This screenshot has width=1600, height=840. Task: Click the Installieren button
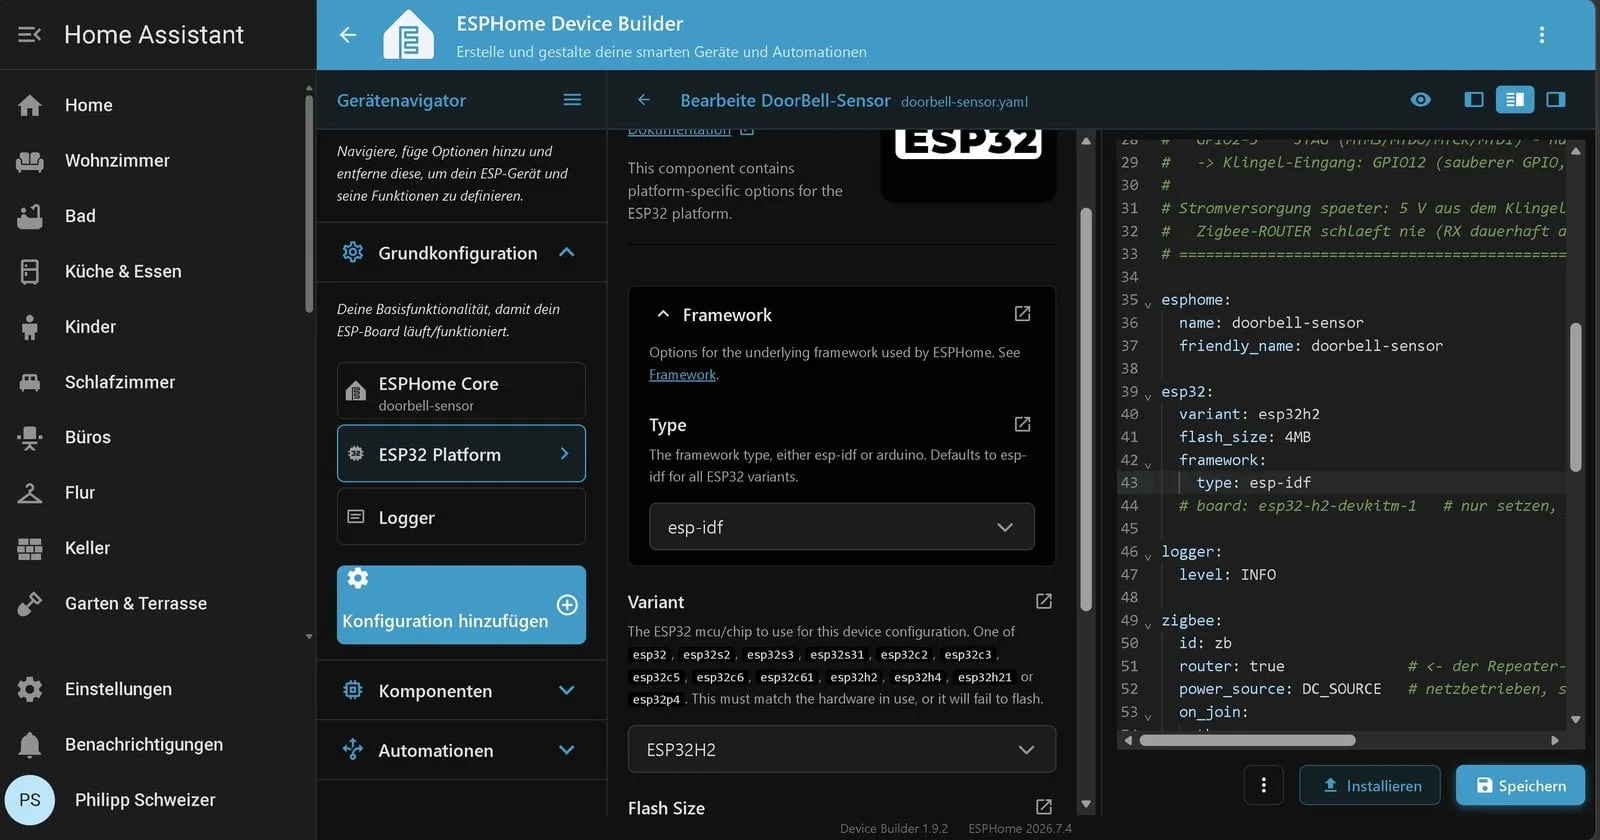click(1370, 786)
